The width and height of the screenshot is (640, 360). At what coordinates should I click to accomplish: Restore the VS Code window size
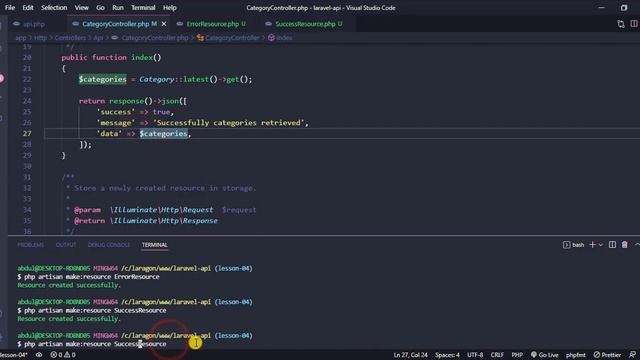(624, 7)
